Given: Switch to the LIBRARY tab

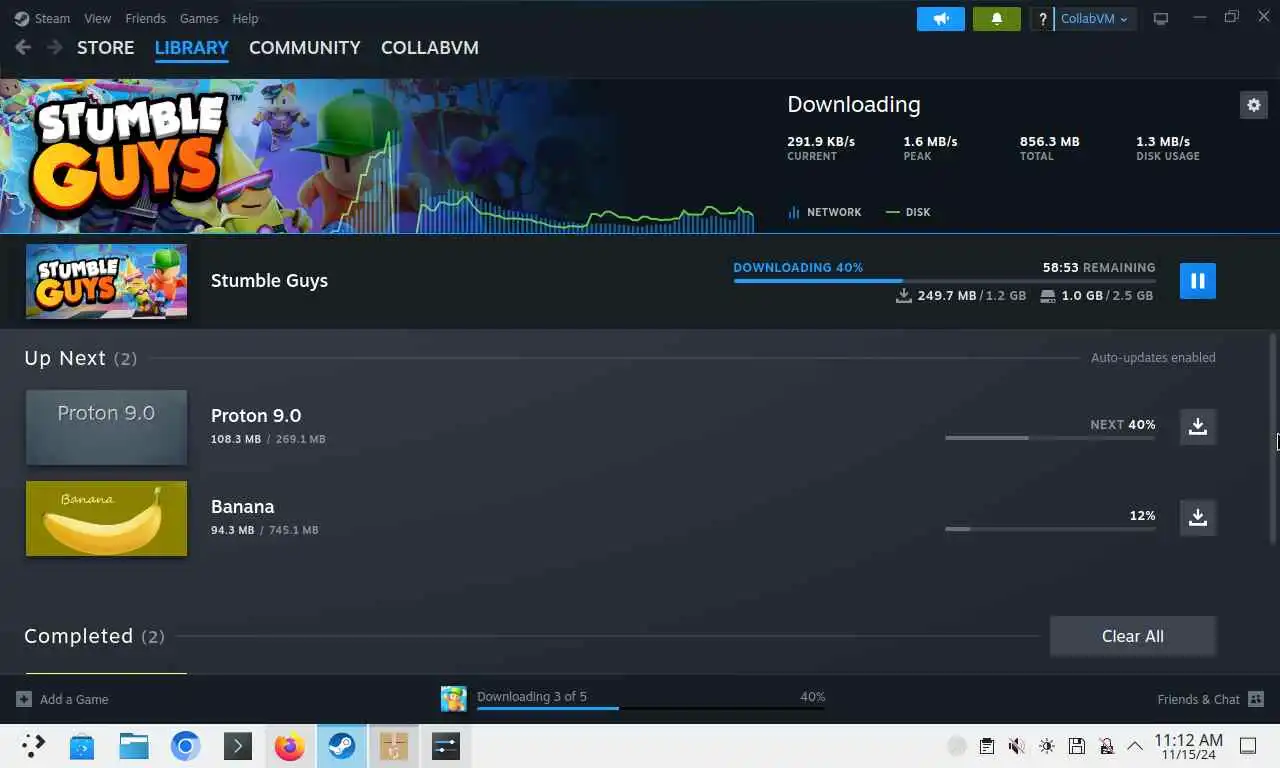Looking at the screenshot, I should coord(192,48).
